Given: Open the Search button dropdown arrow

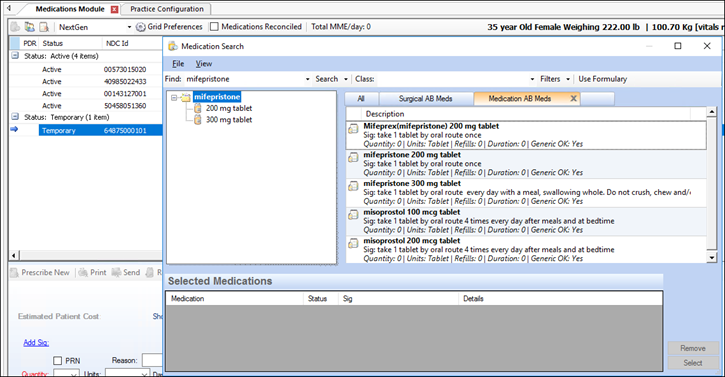Looking at the screenshot, I should click(345, 79).
